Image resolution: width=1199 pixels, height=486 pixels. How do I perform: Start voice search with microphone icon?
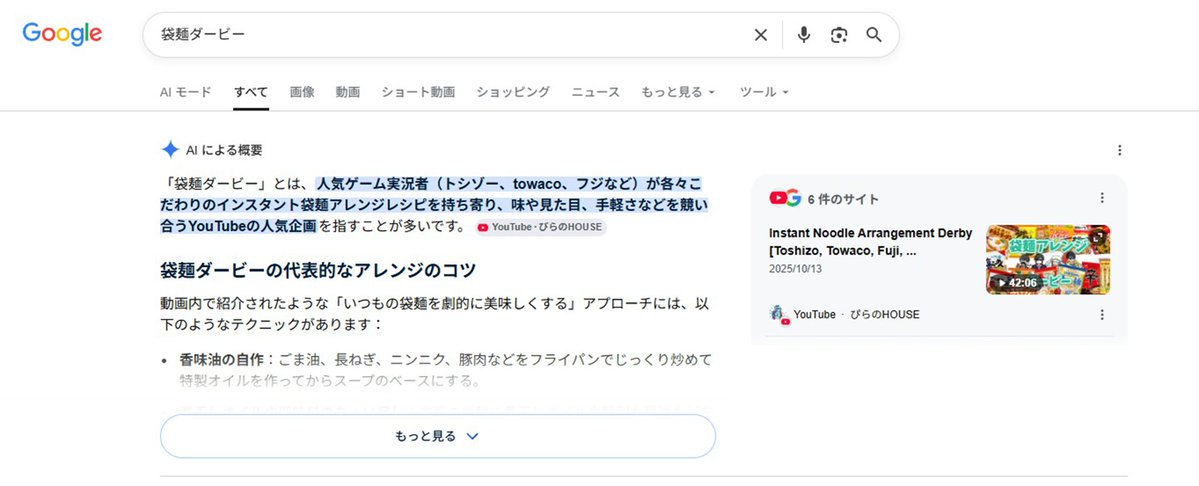click(803, 35)
